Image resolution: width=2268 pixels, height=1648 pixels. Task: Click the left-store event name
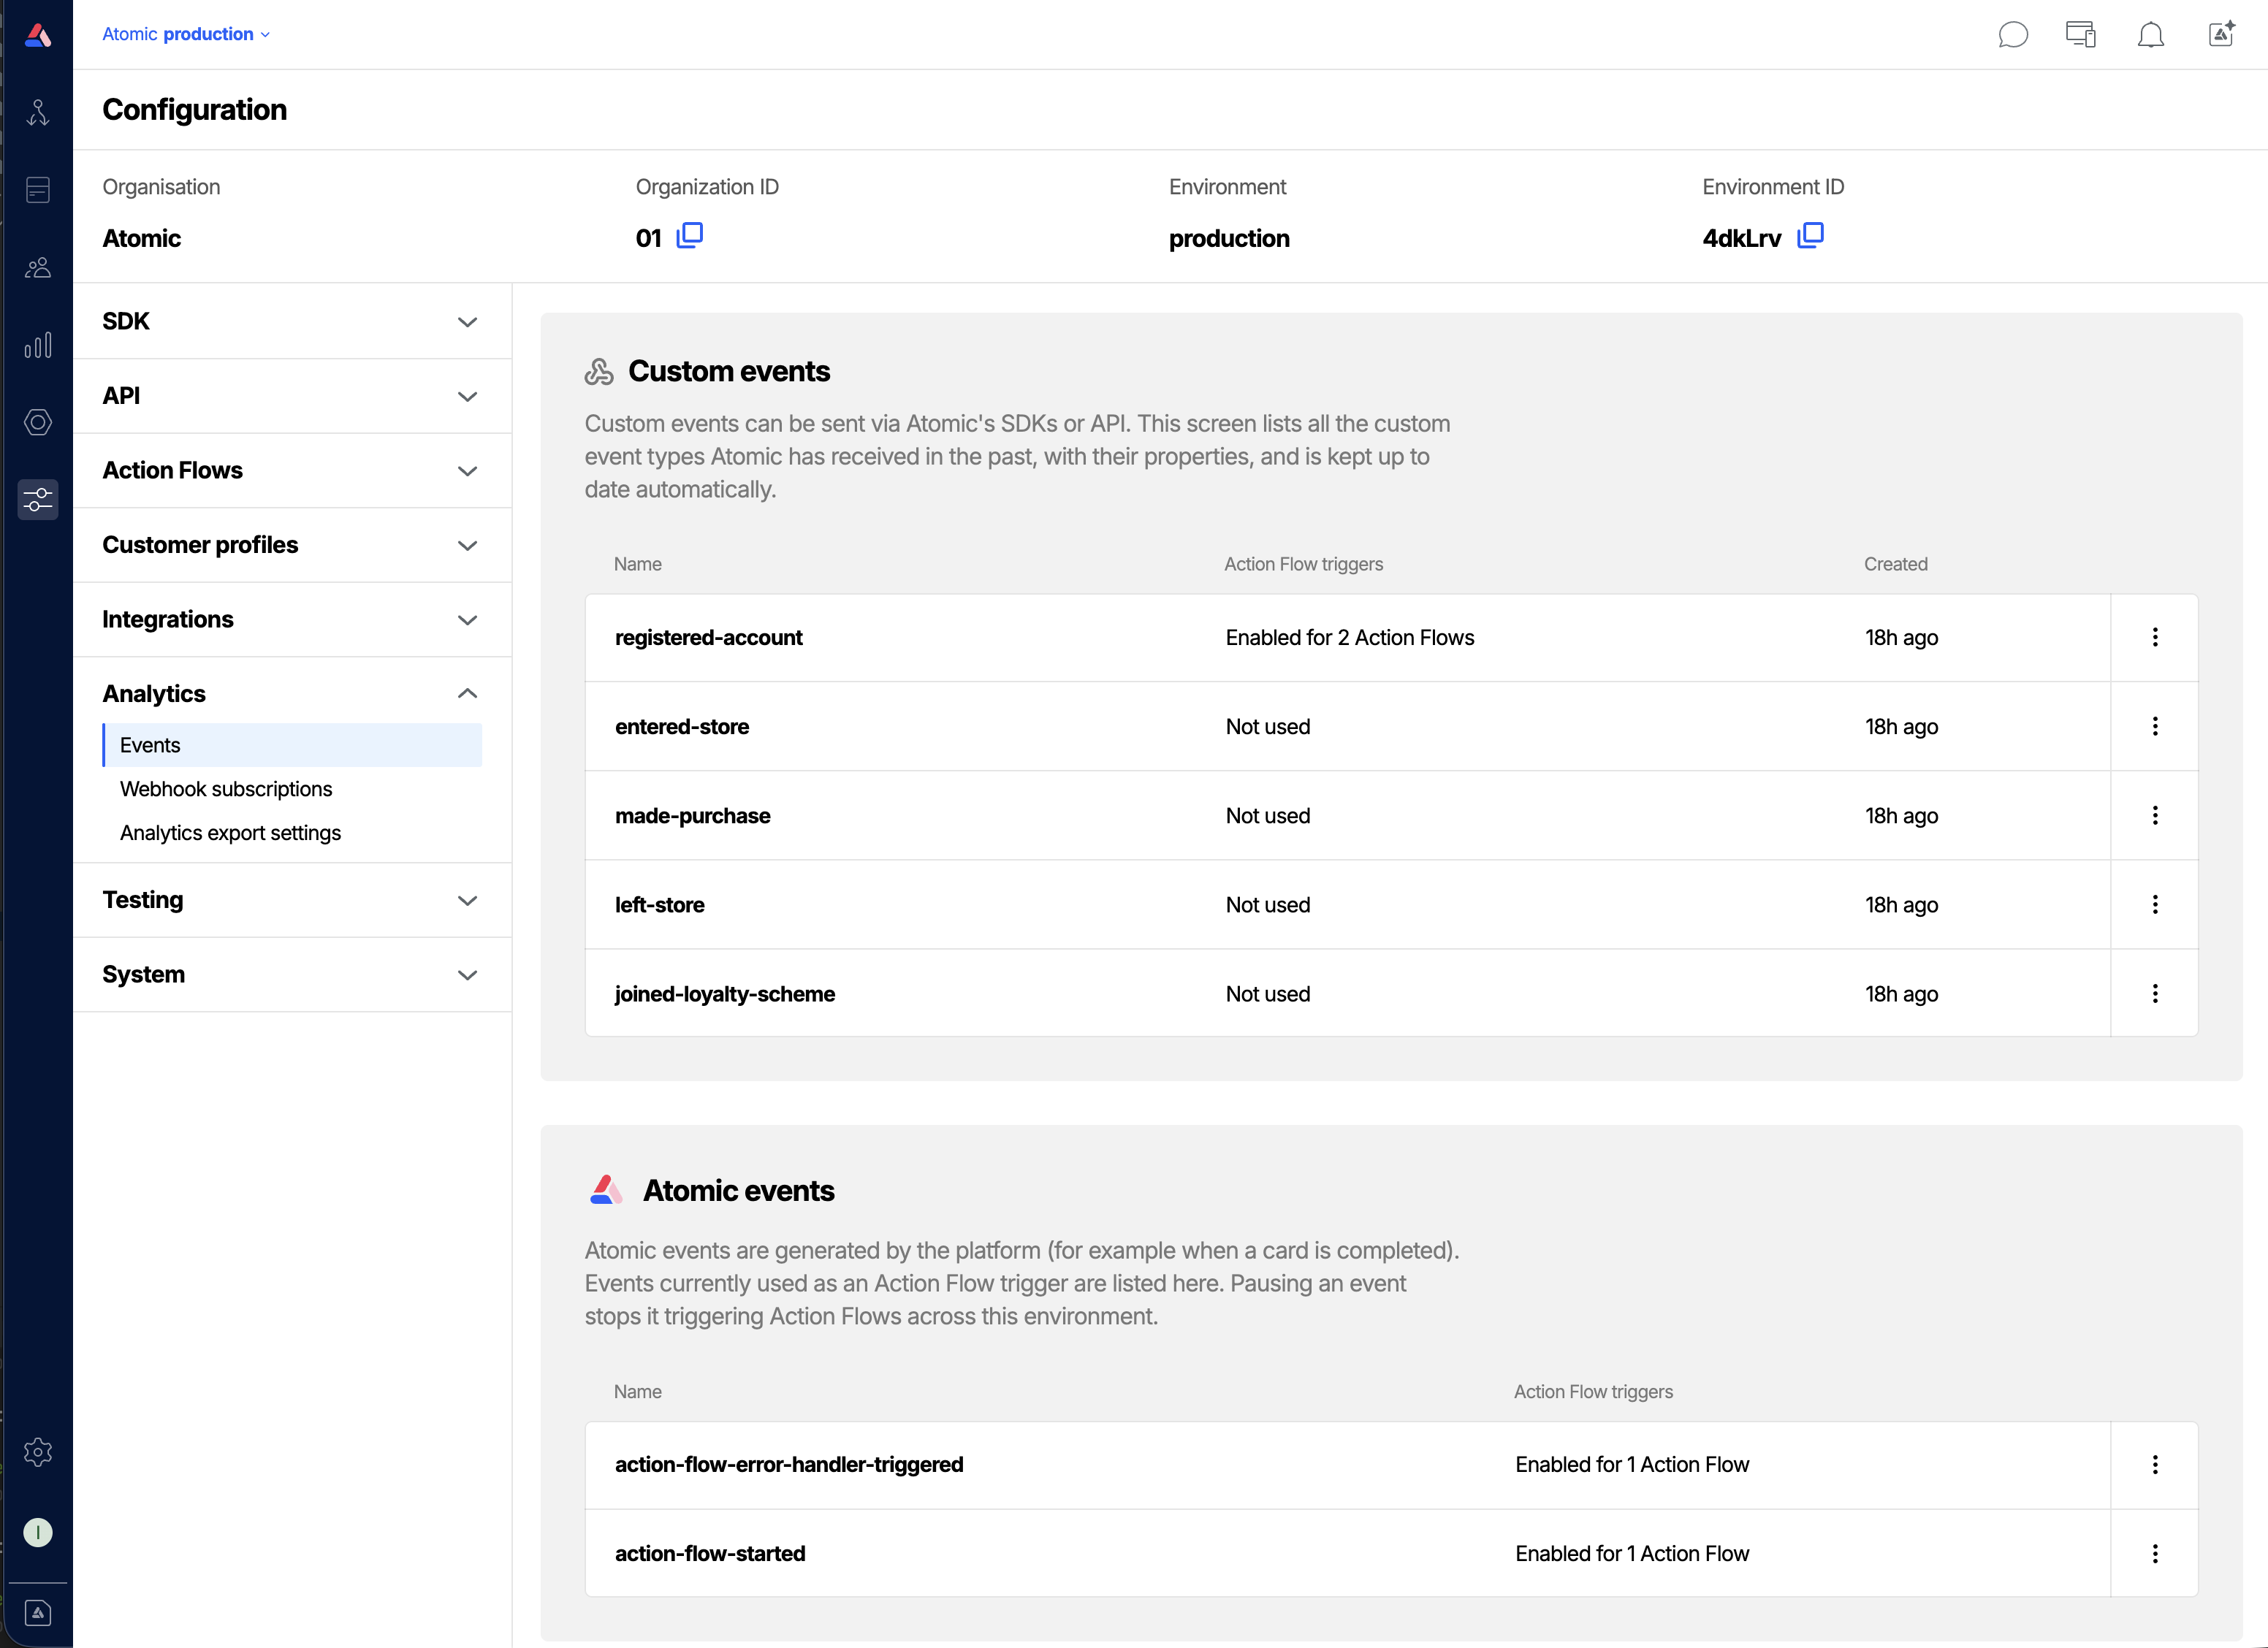[x=660, y=905]
